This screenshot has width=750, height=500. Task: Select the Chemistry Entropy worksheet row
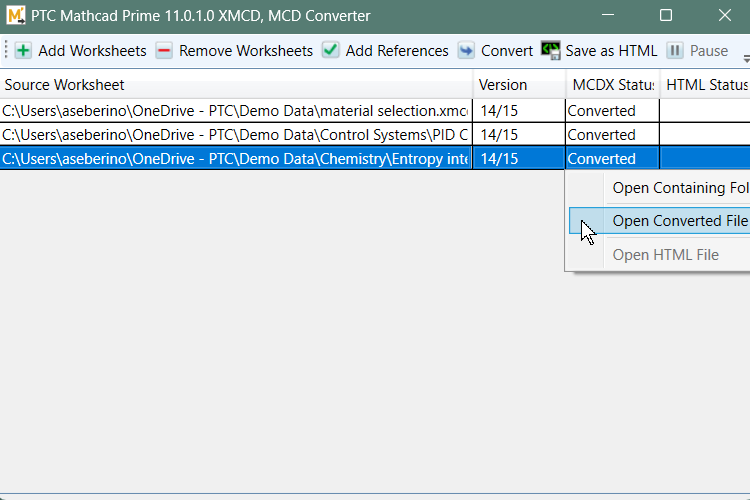click(236, 159)
